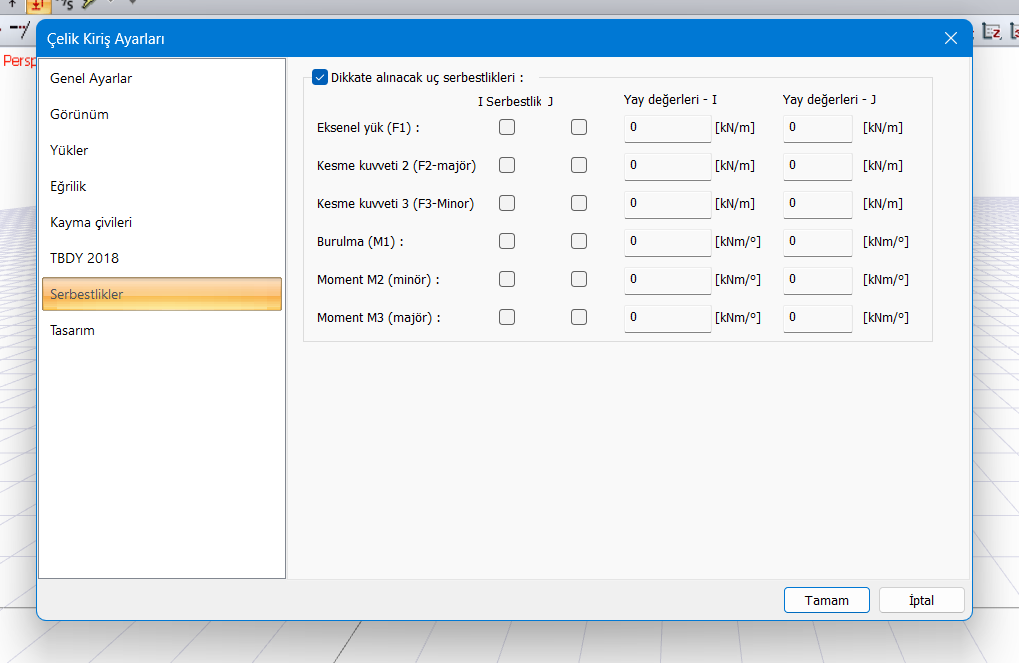
Task: Select the Tasarım category
Action: click(72, 330)
